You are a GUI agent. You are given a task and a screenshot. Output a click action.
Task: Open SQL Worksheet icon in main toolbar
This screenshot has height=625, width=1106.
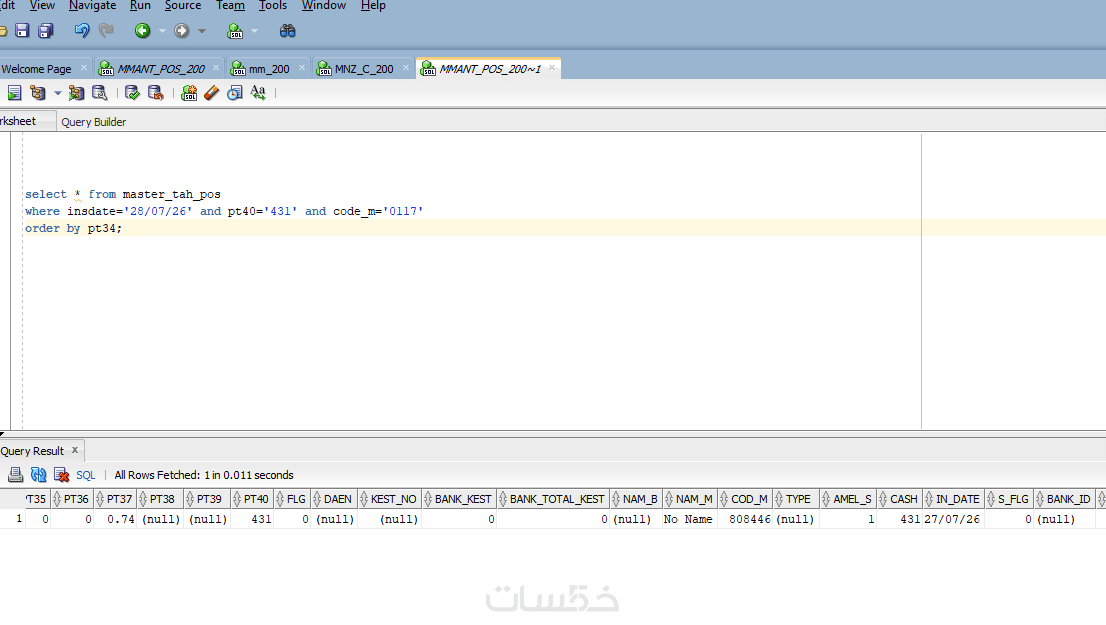click(x=235, y=30)
